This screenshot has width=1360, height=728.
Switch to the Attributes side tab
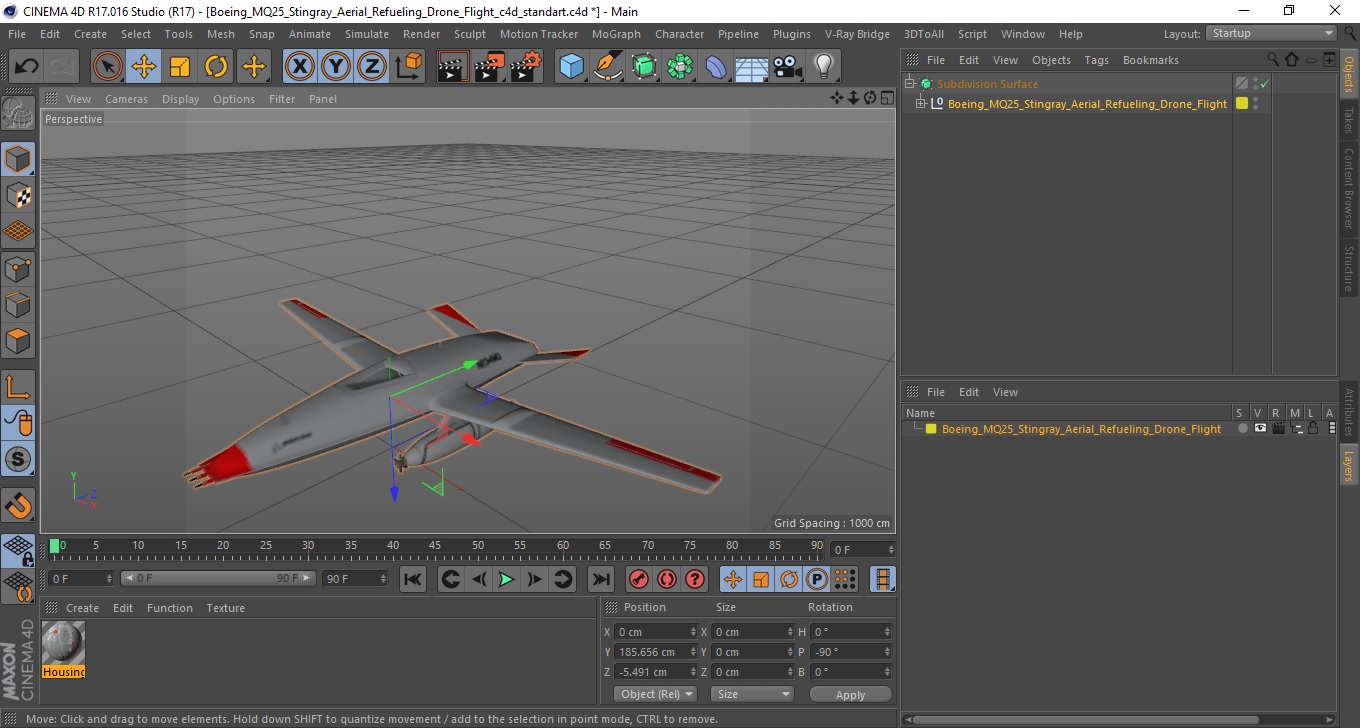point(1348,412)
